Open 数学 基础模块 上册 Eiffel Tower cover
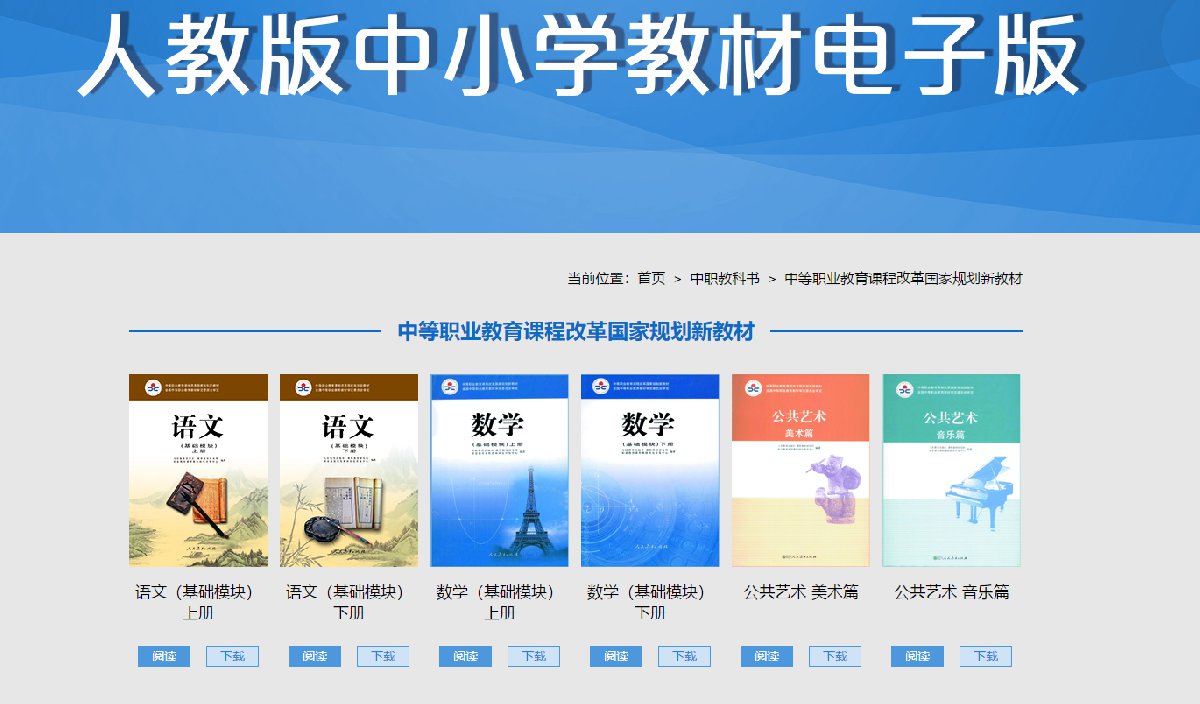 coord(499,471)
